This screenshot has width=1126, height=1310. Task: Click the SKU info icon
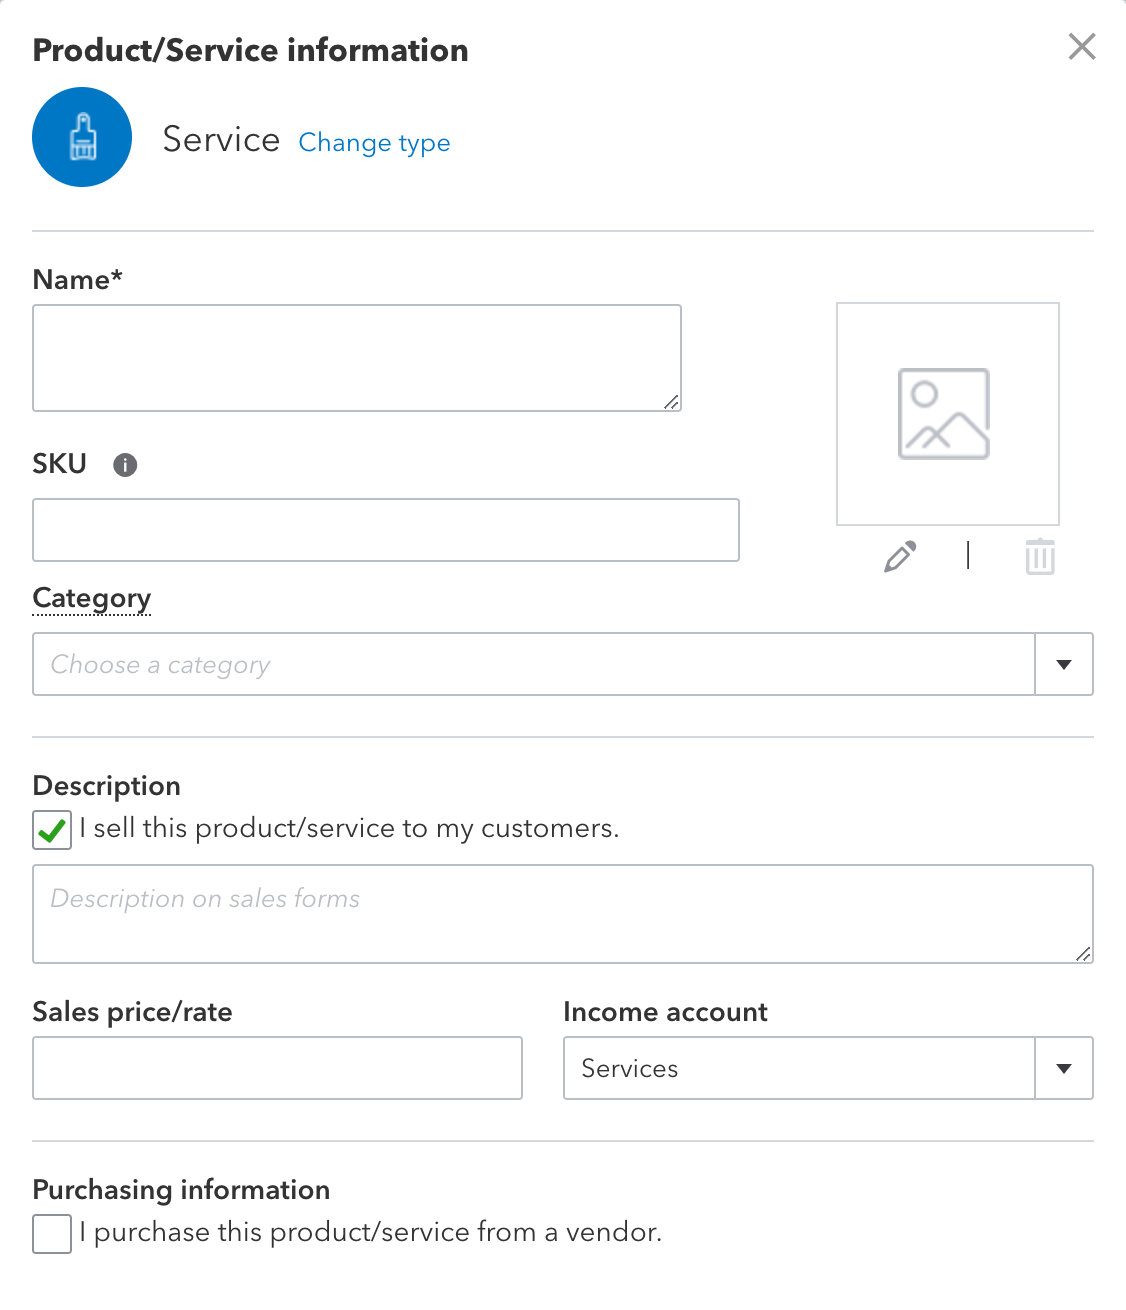click(x=125, y=465)
